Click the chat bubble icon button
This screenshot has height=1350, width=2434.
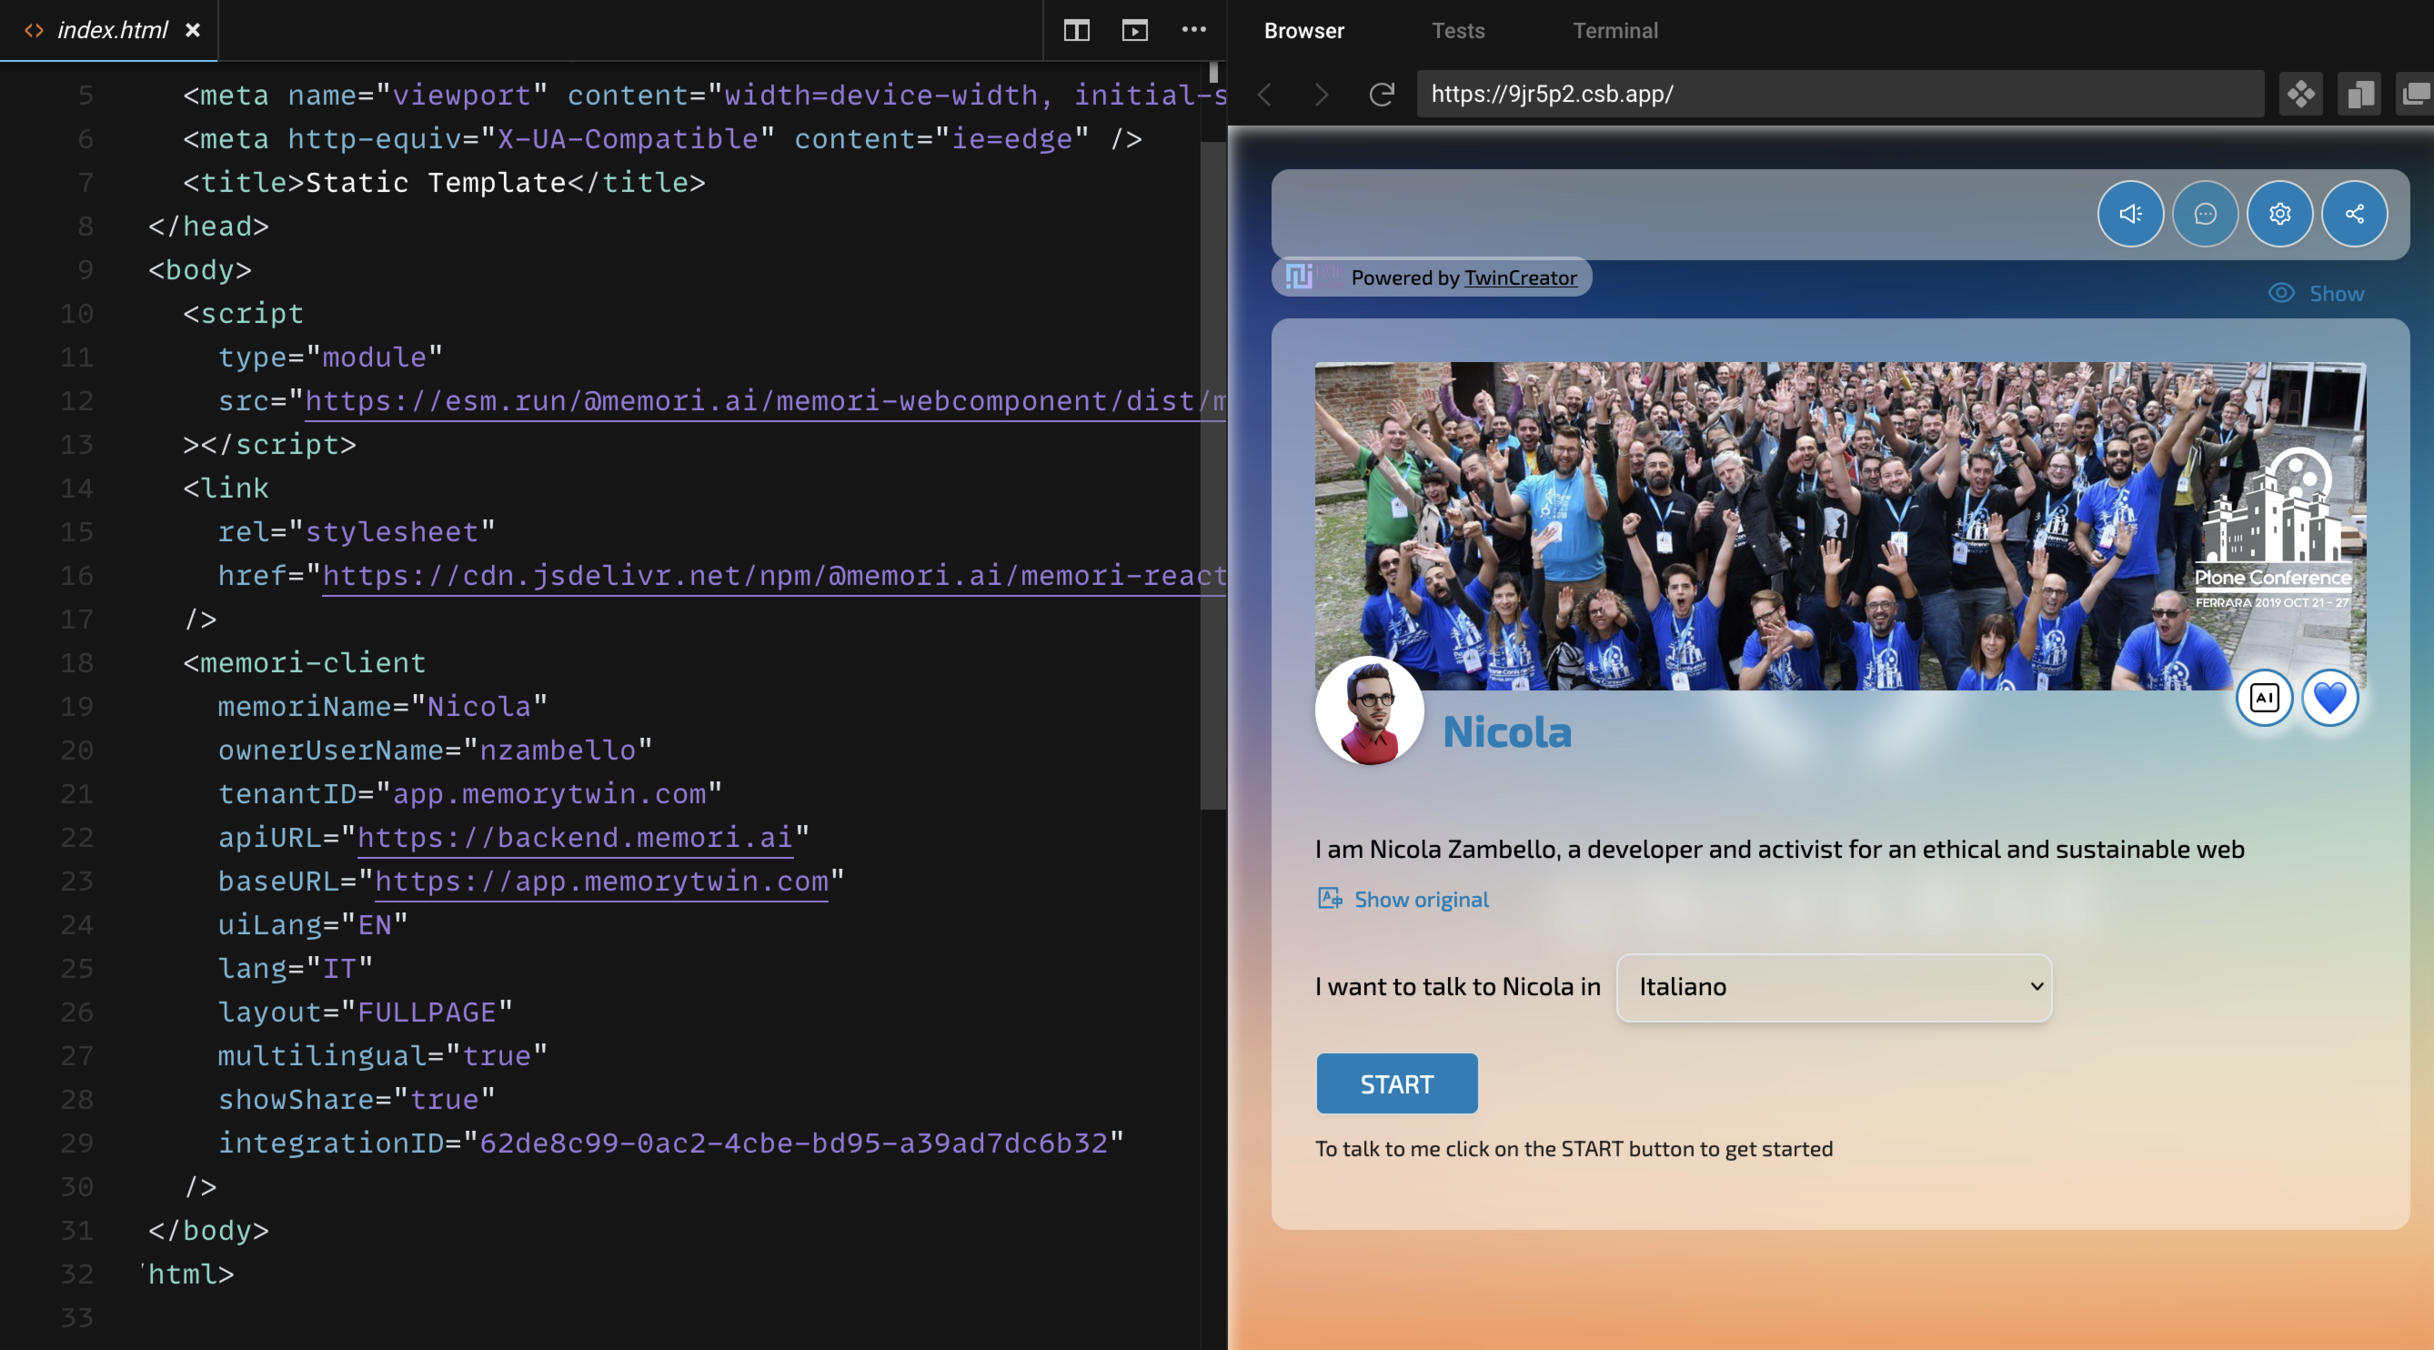(2205, 213)
